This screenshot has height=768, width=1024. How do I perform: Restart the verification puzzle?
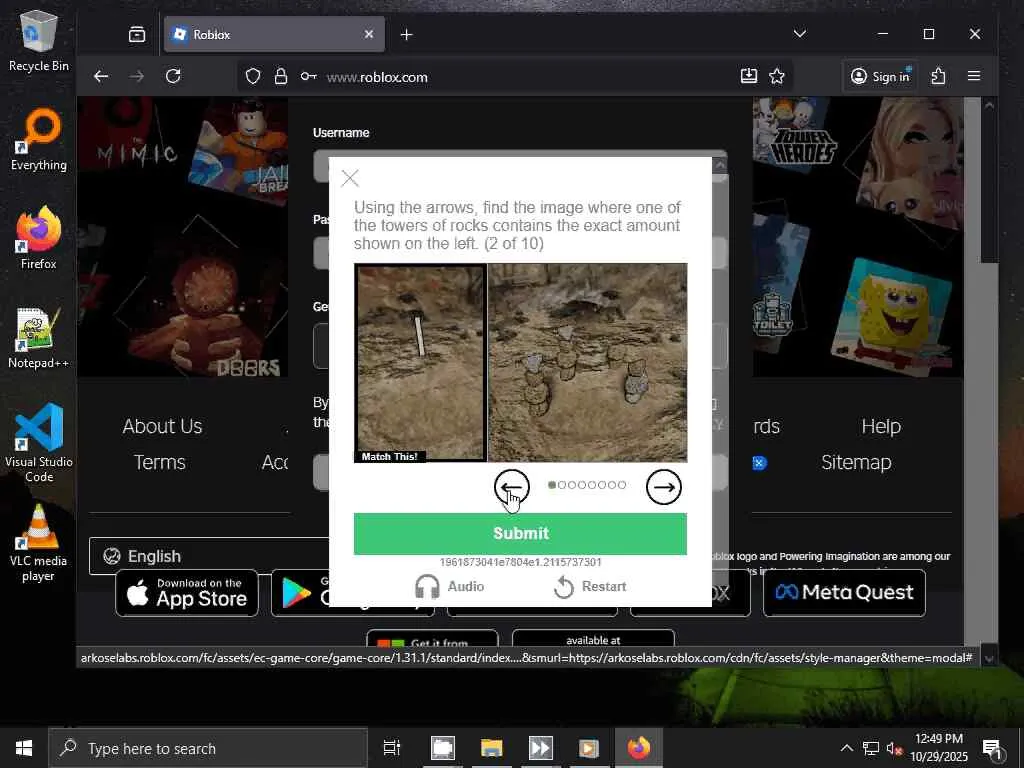pyautogui.click(x=590, y=586)
